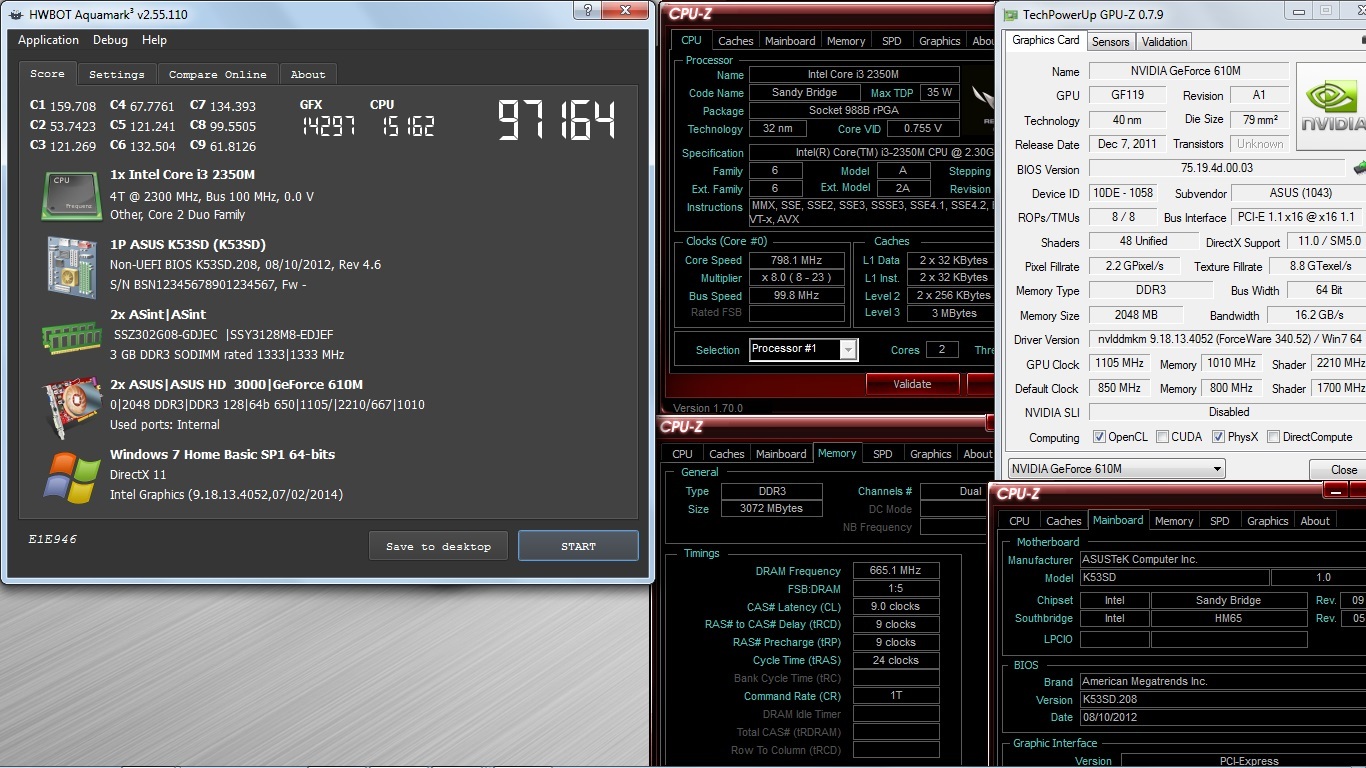Open About tab in CPU-Z mainboard window
1366x768 pixels.
click(x=1315, y=521)
